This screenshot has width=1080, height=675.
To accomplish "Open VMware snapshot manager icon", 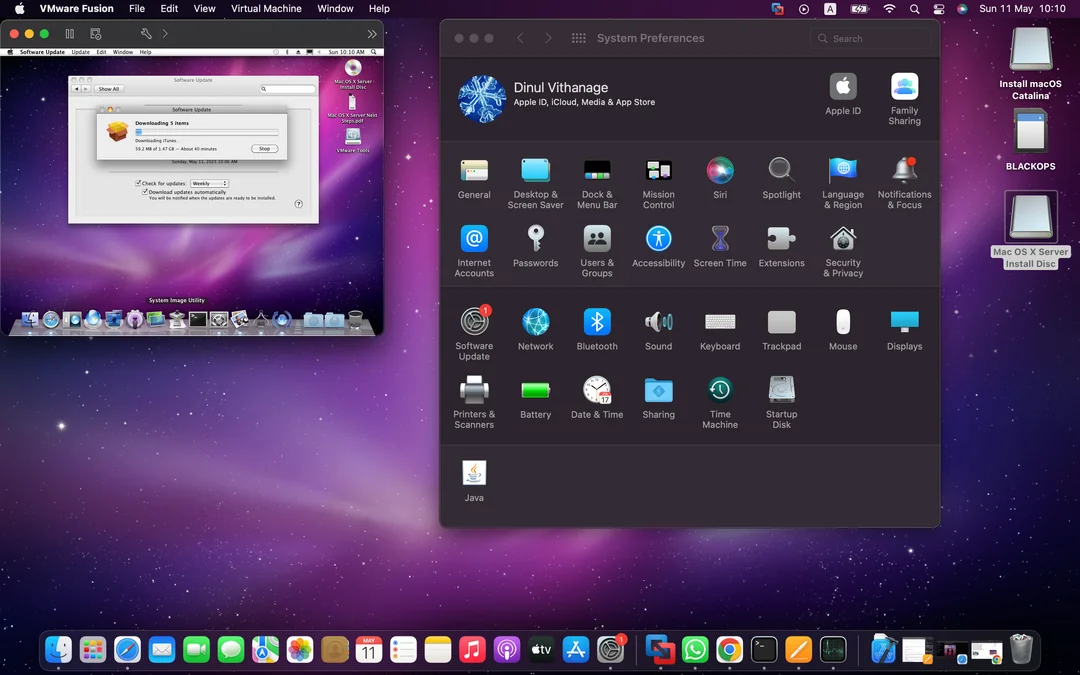I will pos(96,34).
